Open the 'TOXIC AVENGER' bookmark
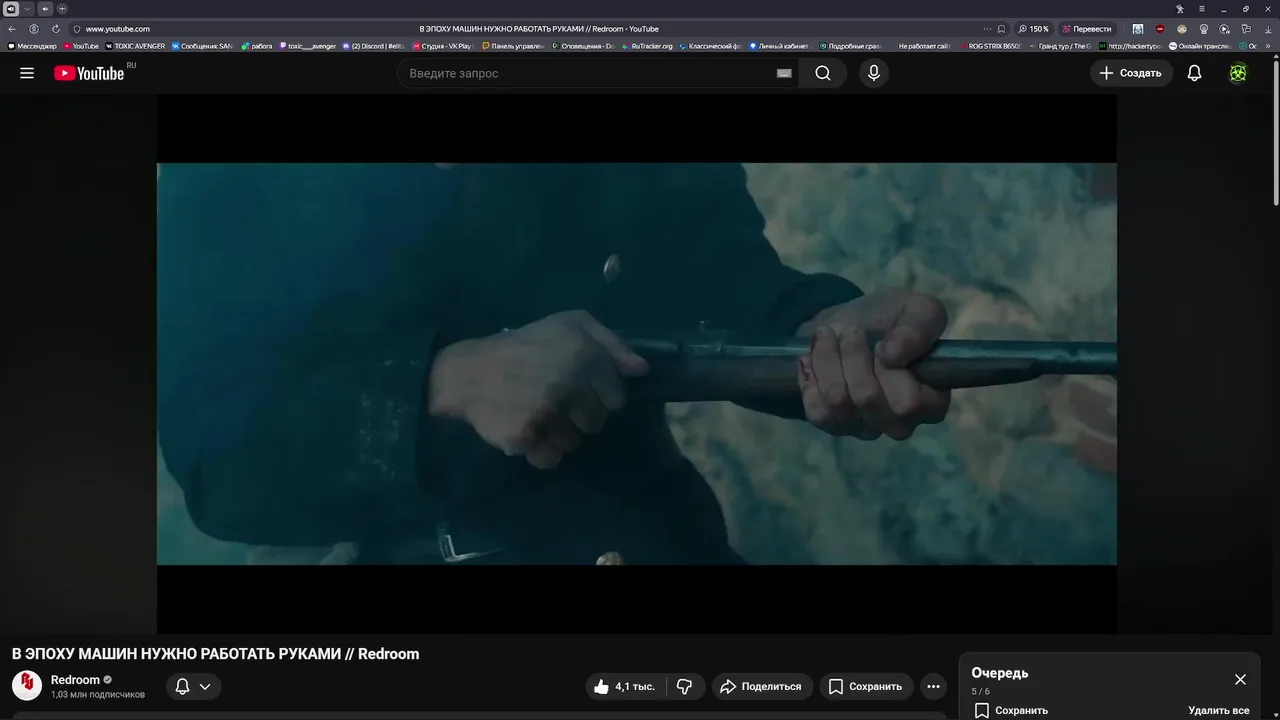This screenshot has width=1280, height=720. pyautogui.click(x=135, y=46)
